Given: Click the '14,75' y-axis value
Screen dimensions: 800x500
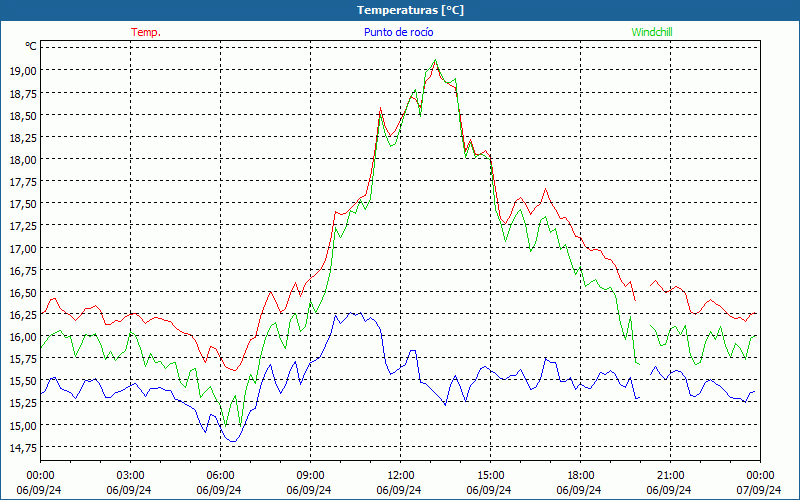Looking at the screenshot, I should coord(23,448).
